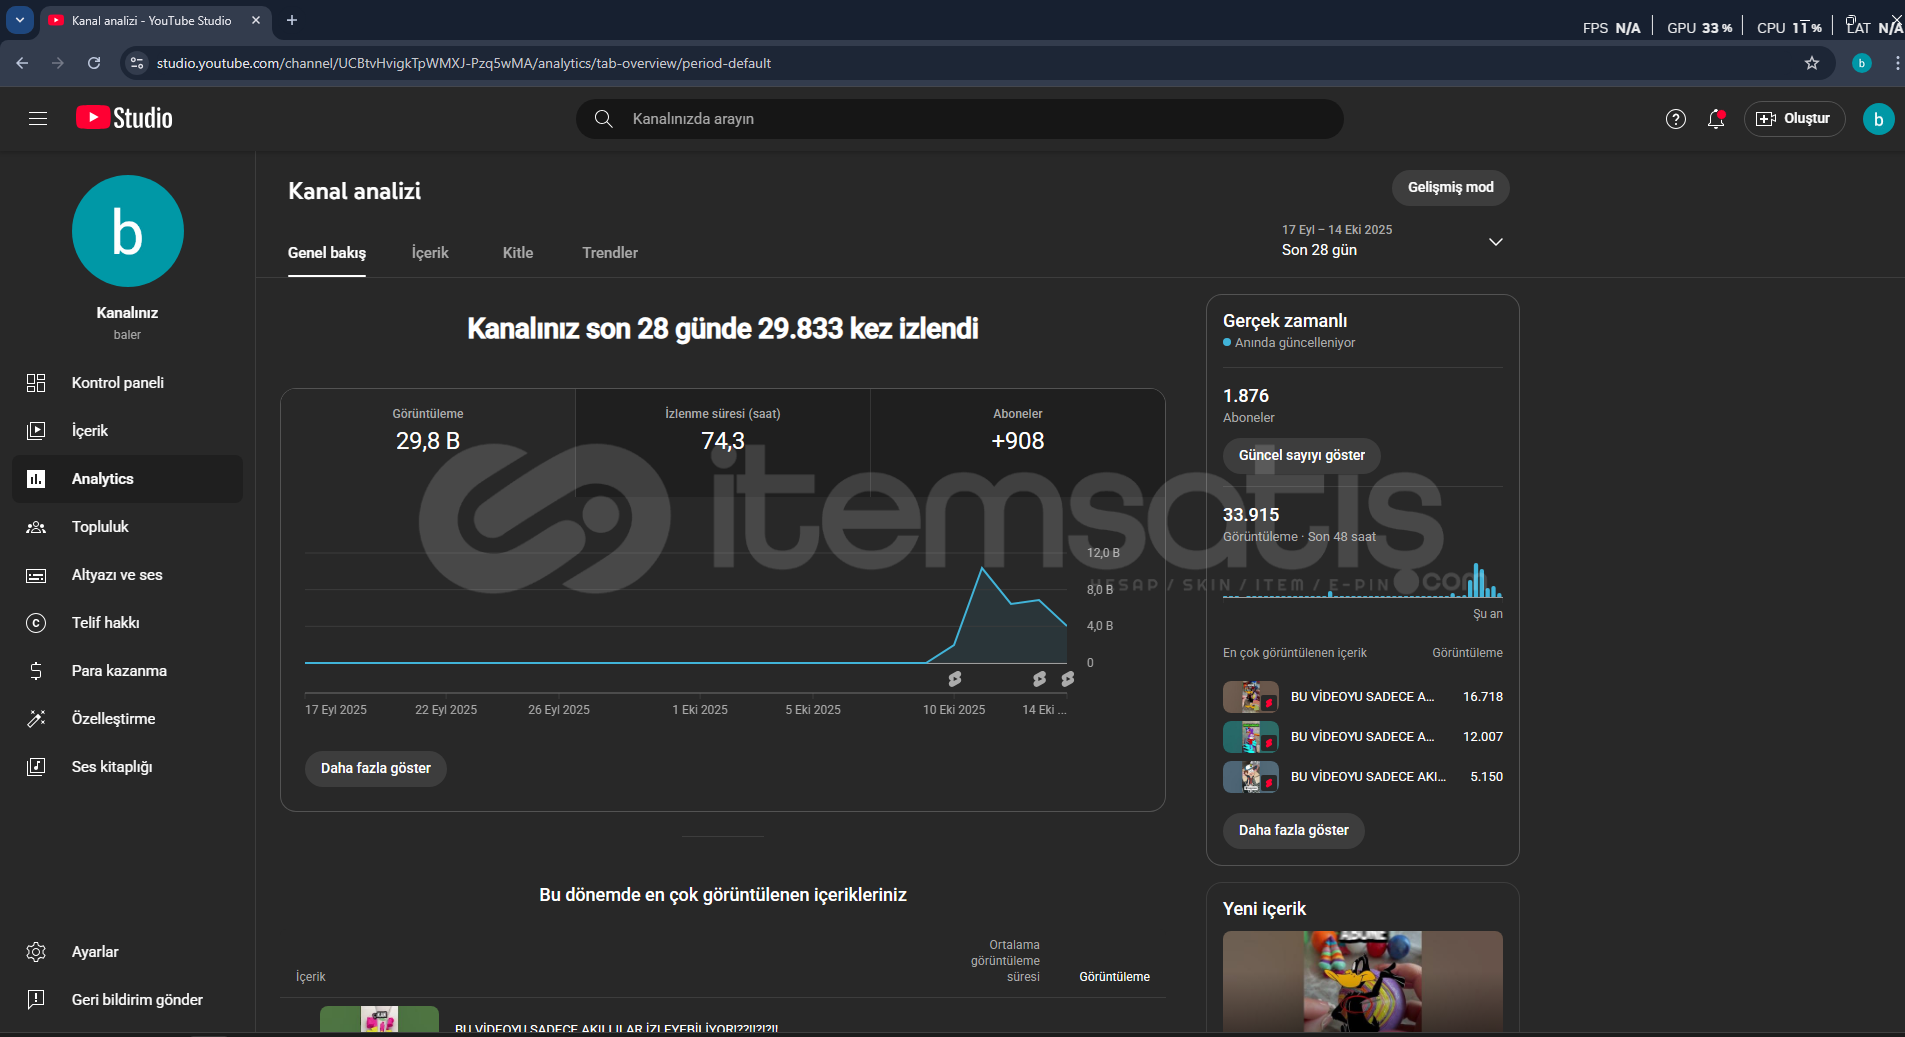Switch to the Kitle tab
Screen dimensions: 1905x1037
click(517, 253)
